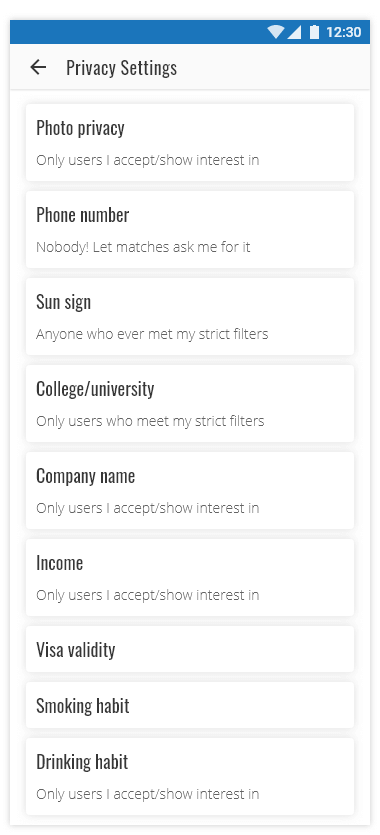Open the Income privacy setting
The height and width of the screenshot is (835, 380).
click(190, 577)
